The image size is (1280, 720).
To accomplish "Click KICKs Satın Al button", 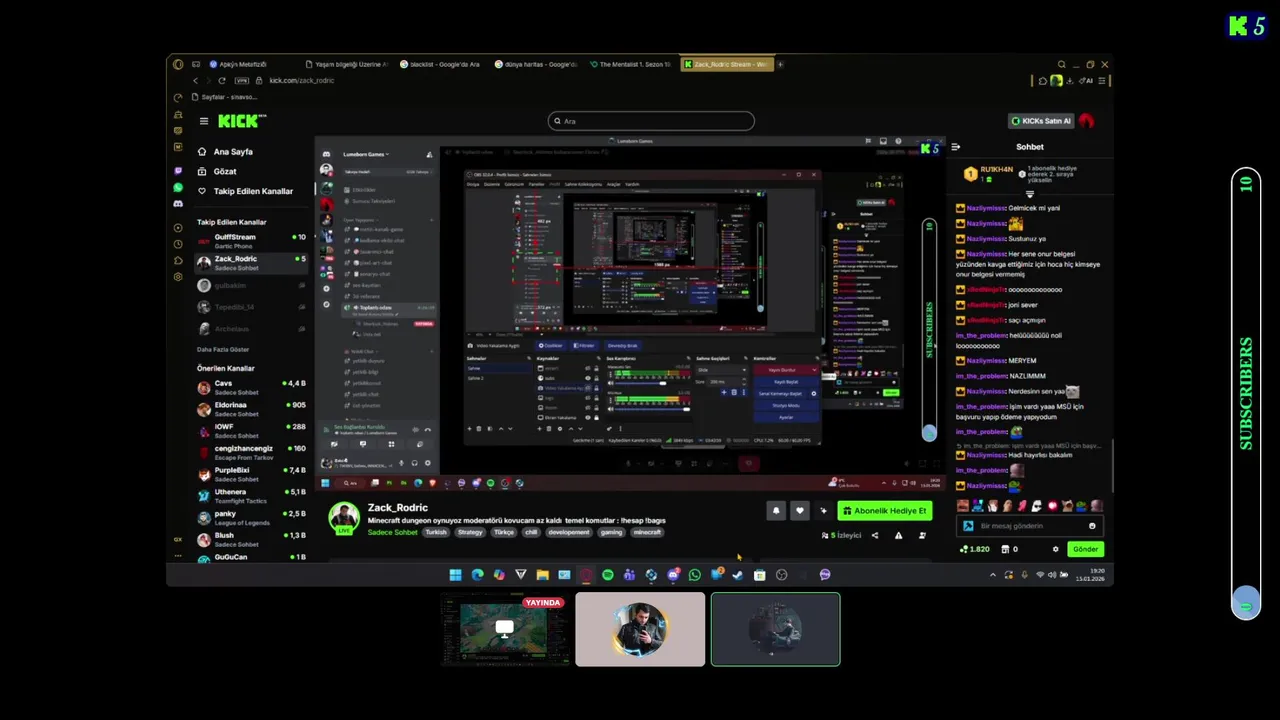I will click(x=1041, y=121).
